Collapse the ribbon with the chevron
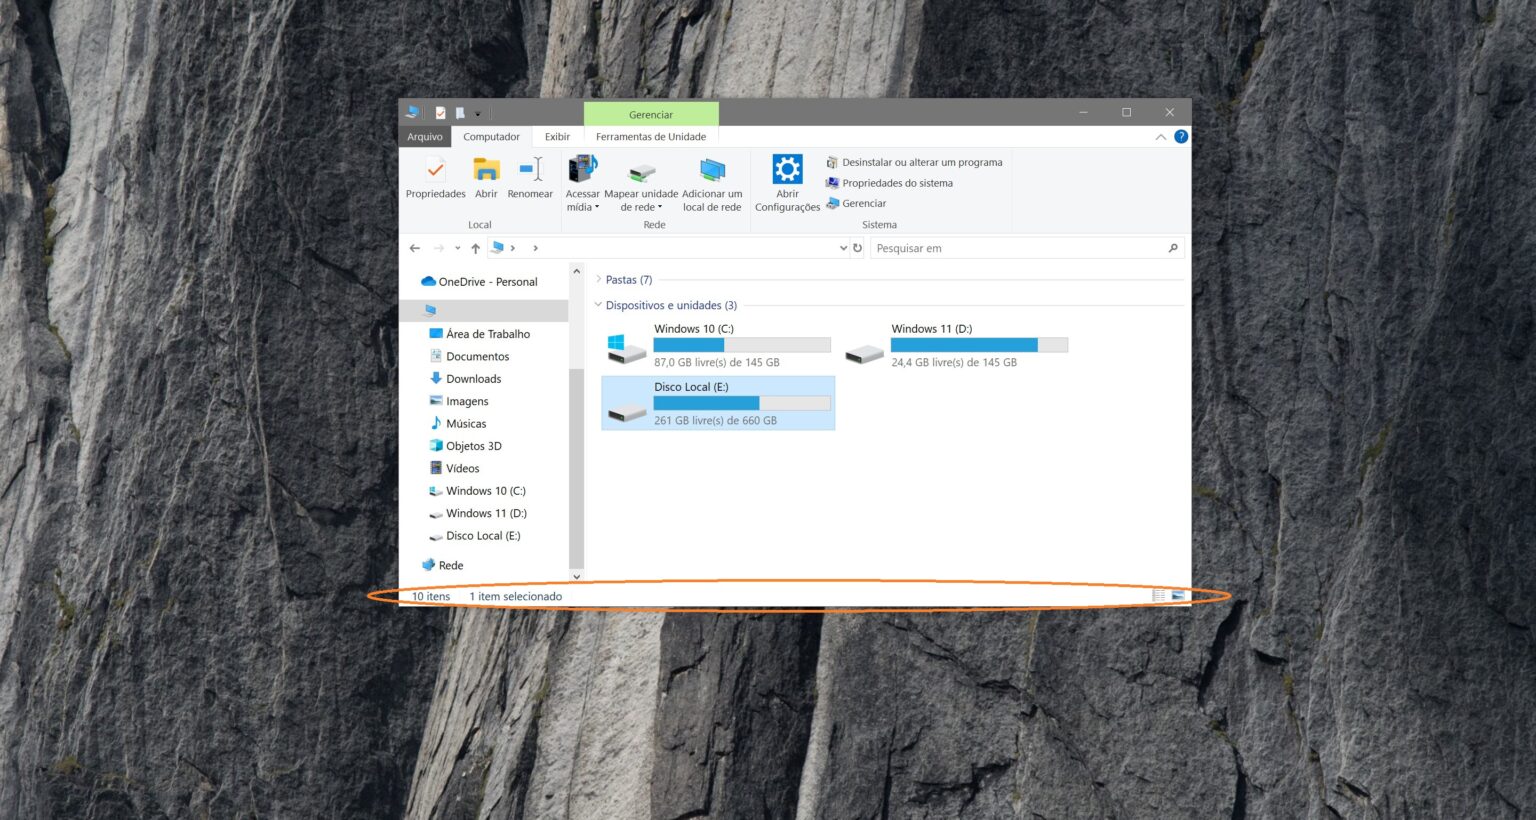The height and width of the screenshot is (820, 1536). (x=1158, y=136)
